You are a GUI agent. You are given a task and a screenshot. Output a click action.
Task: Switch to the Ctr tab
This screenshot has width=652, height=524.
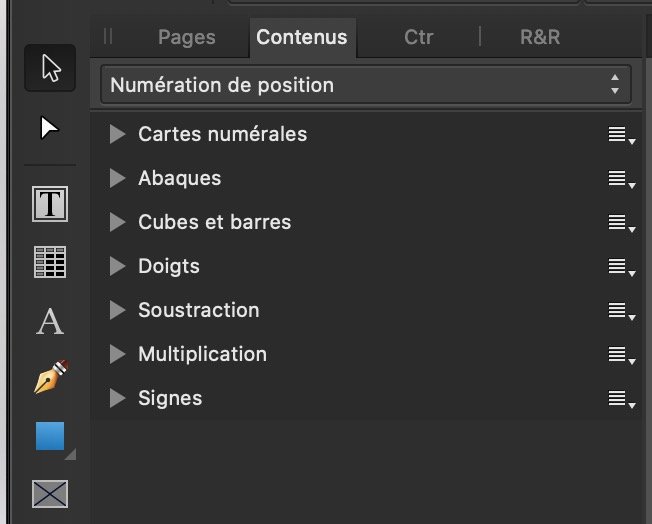point(419,37)
